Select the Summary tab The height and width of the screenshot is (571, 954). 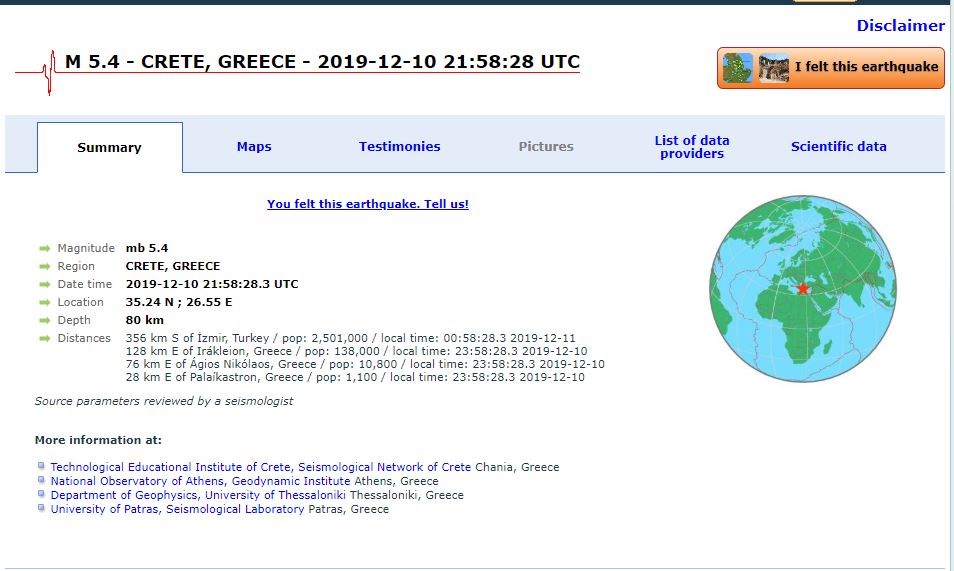(109, 148)
